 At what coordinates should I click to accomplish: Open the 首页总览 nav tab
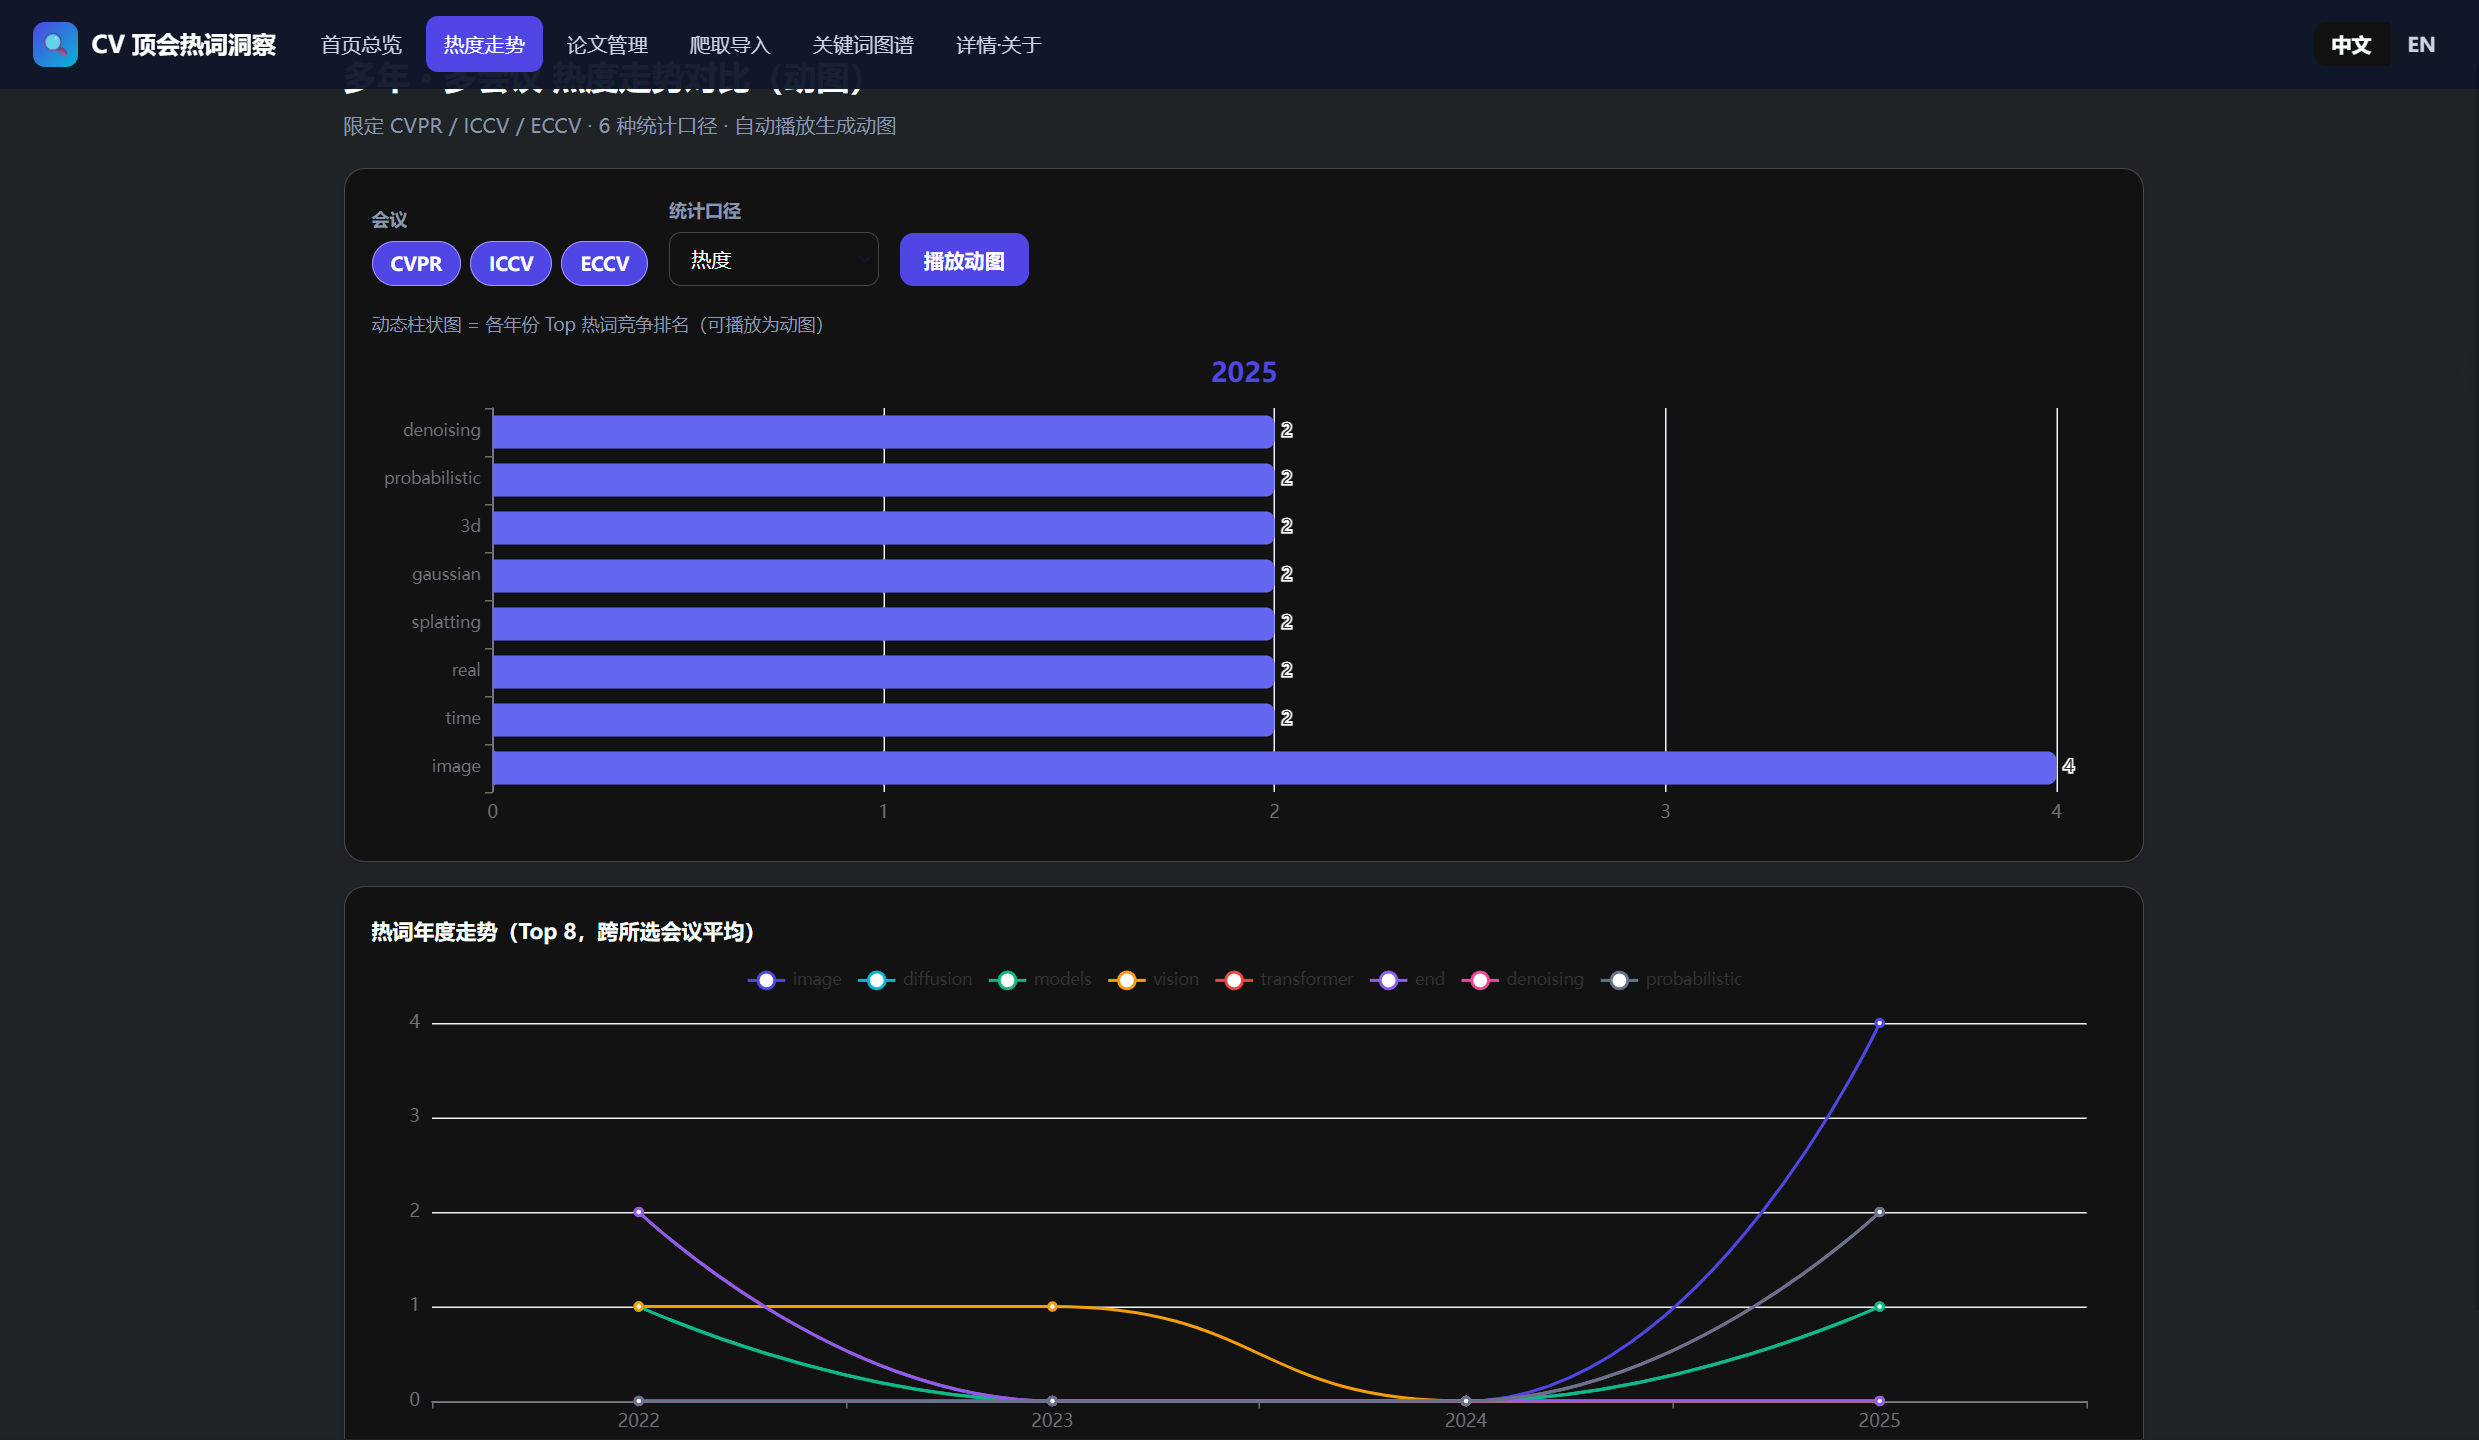point(361,45)
